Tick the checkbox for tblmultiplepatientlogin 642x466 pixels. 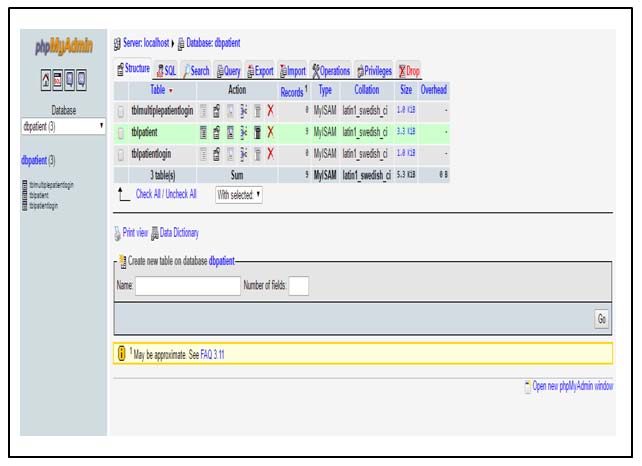tap(121, 112)
